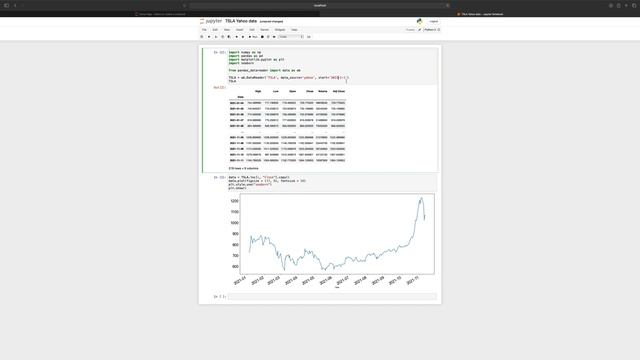Move selected cell up arrow icon
The image size is (640, 360).
[236, 37]
